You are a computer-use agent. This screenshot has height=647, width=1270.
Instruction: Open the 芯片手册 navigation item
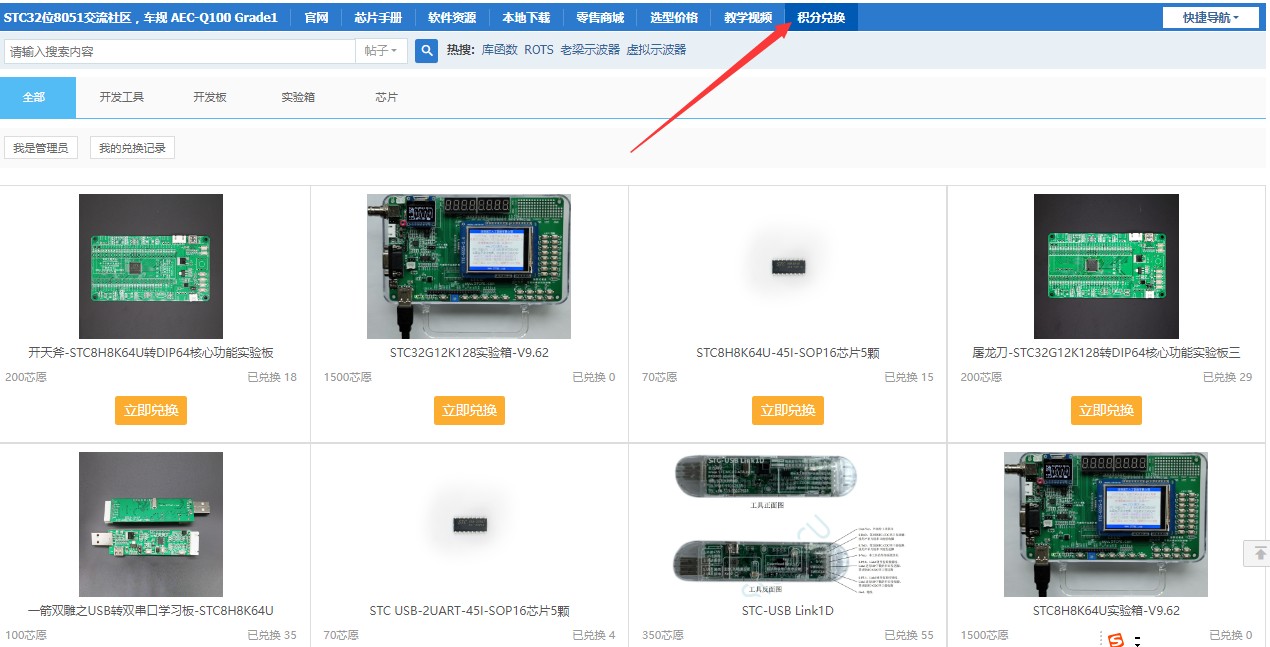[x=378, y=17]
